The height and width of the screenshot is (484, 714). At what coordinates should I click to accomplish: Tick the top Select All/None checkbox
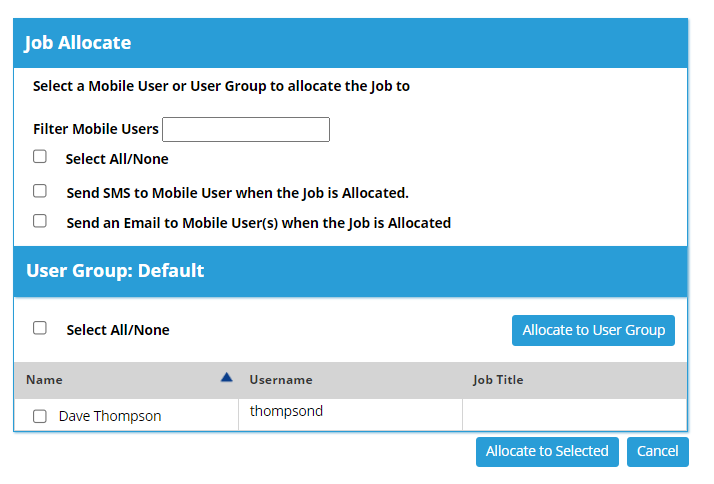click(x=40, y=157)
